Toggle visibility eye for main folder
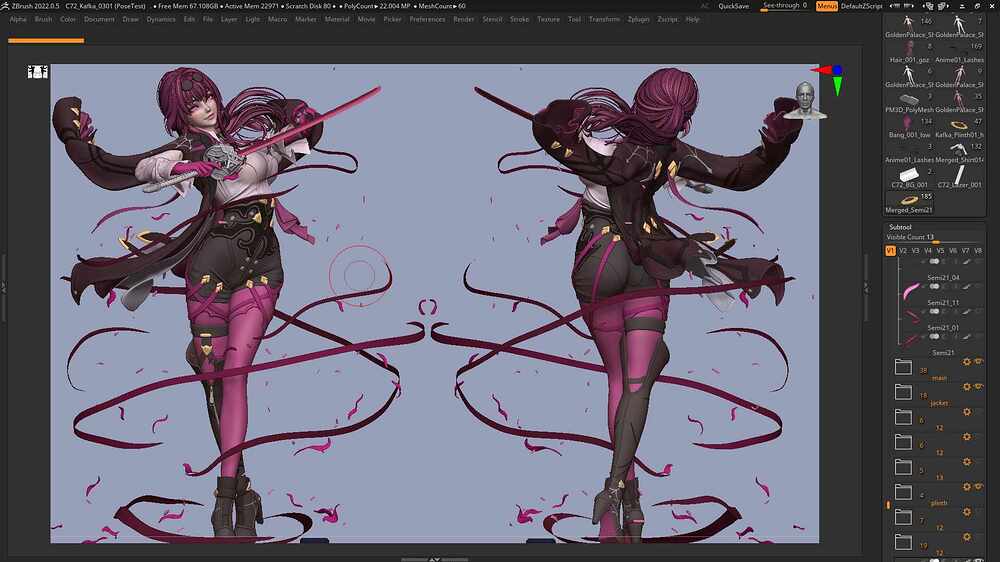This screenshot has width=1000, height=562. pyautogui.click(x=978, y=362)
